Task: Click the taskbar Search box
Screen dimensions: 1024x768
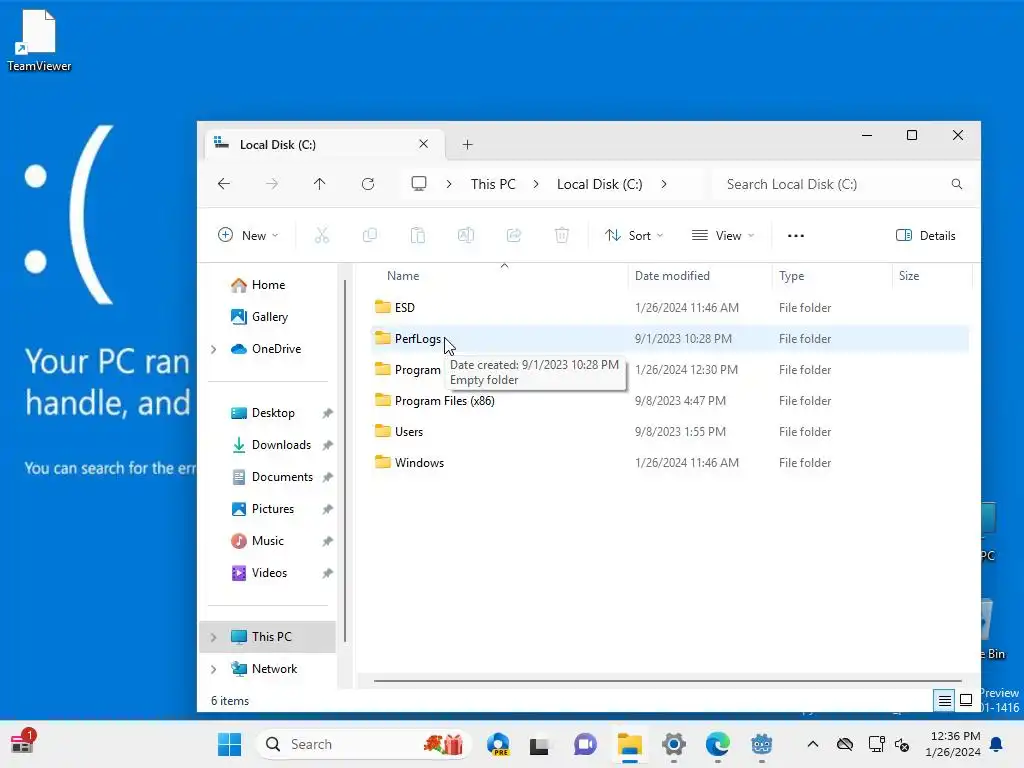Action: [x=364, y=744]
